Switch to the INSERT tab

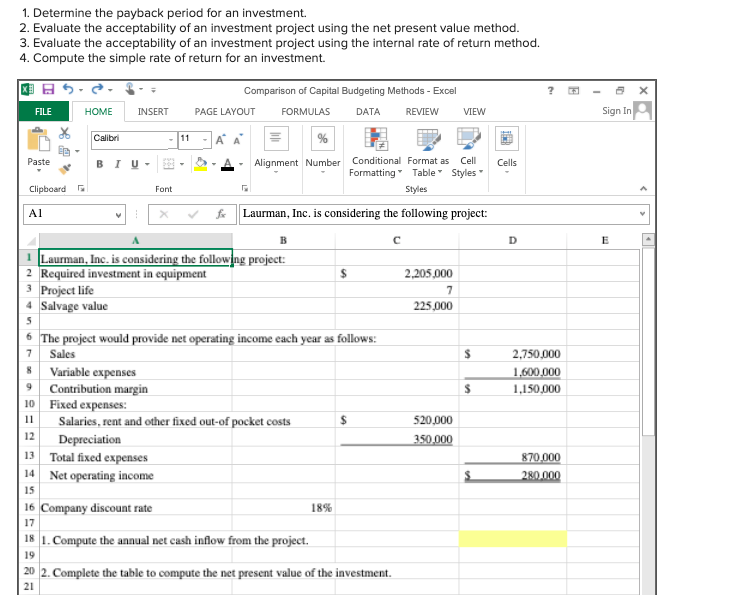153,112
